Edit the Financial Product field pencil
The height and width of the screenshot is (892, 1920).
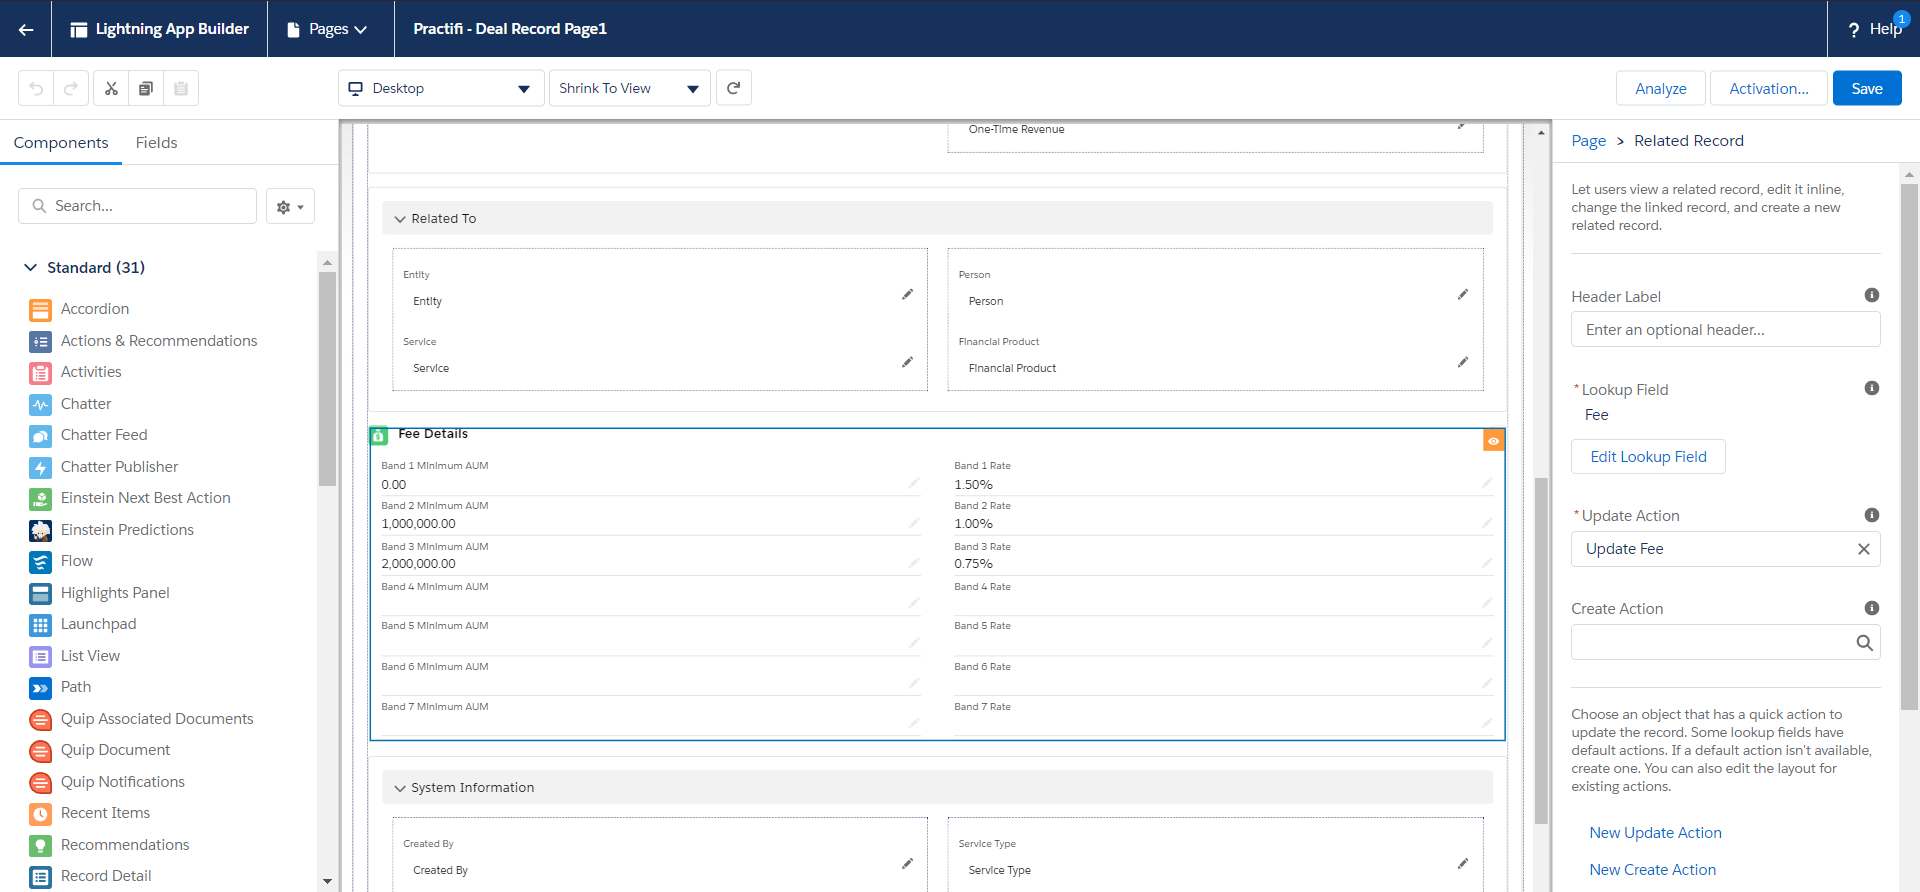tap(1462, 362)
